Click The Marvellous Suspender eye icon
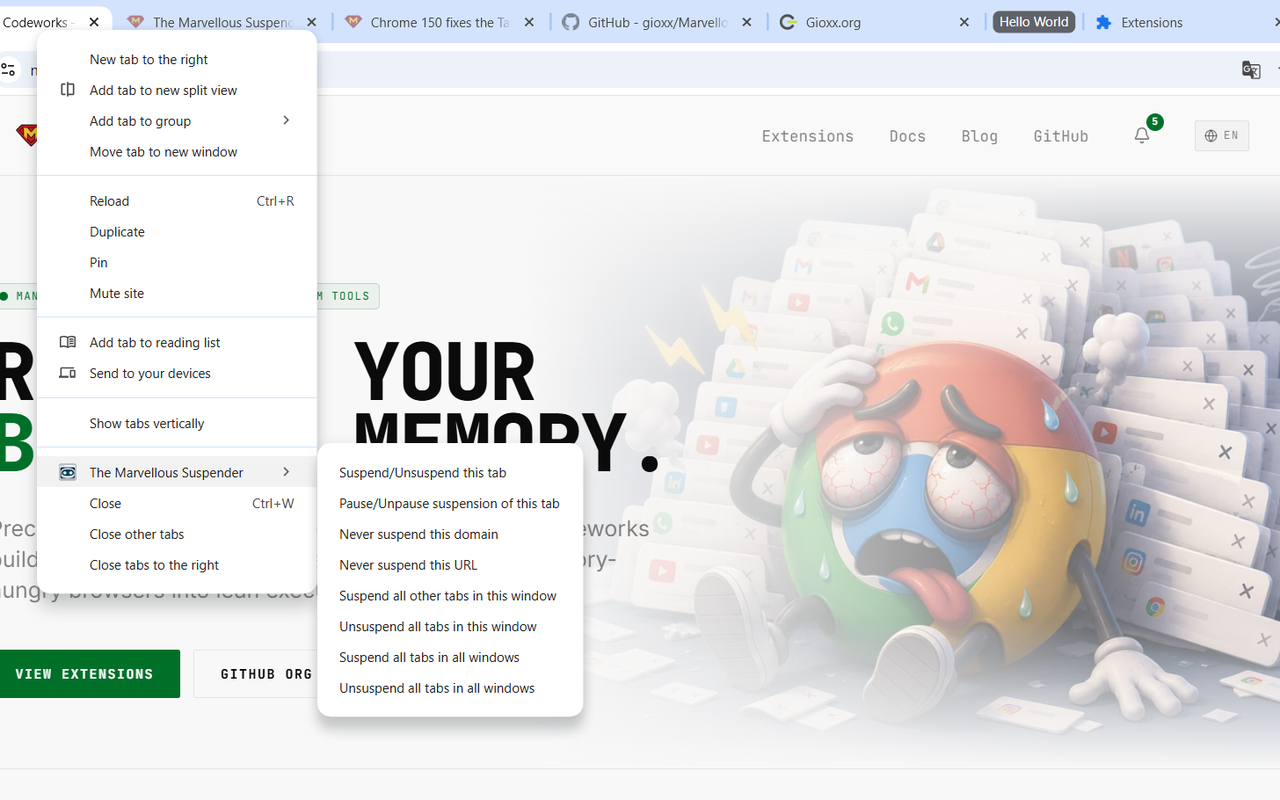This screenshot has height=800, width=1280. tap(68, 472)
